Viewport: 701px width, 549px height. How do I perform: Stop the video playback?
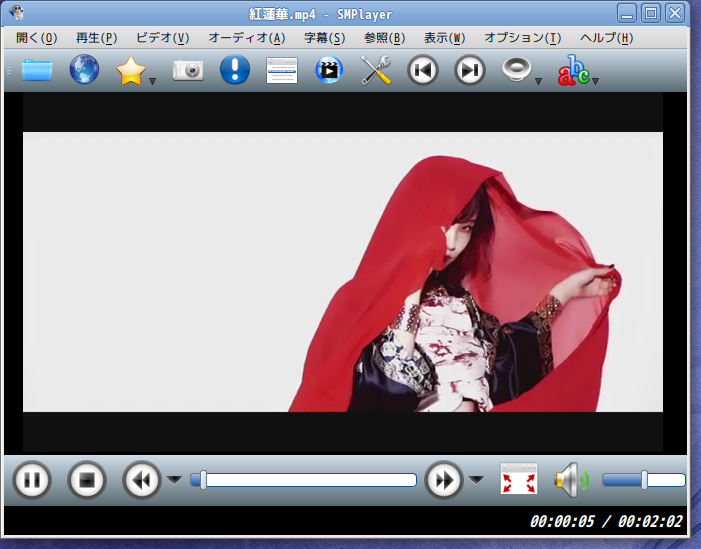(87, 480)
